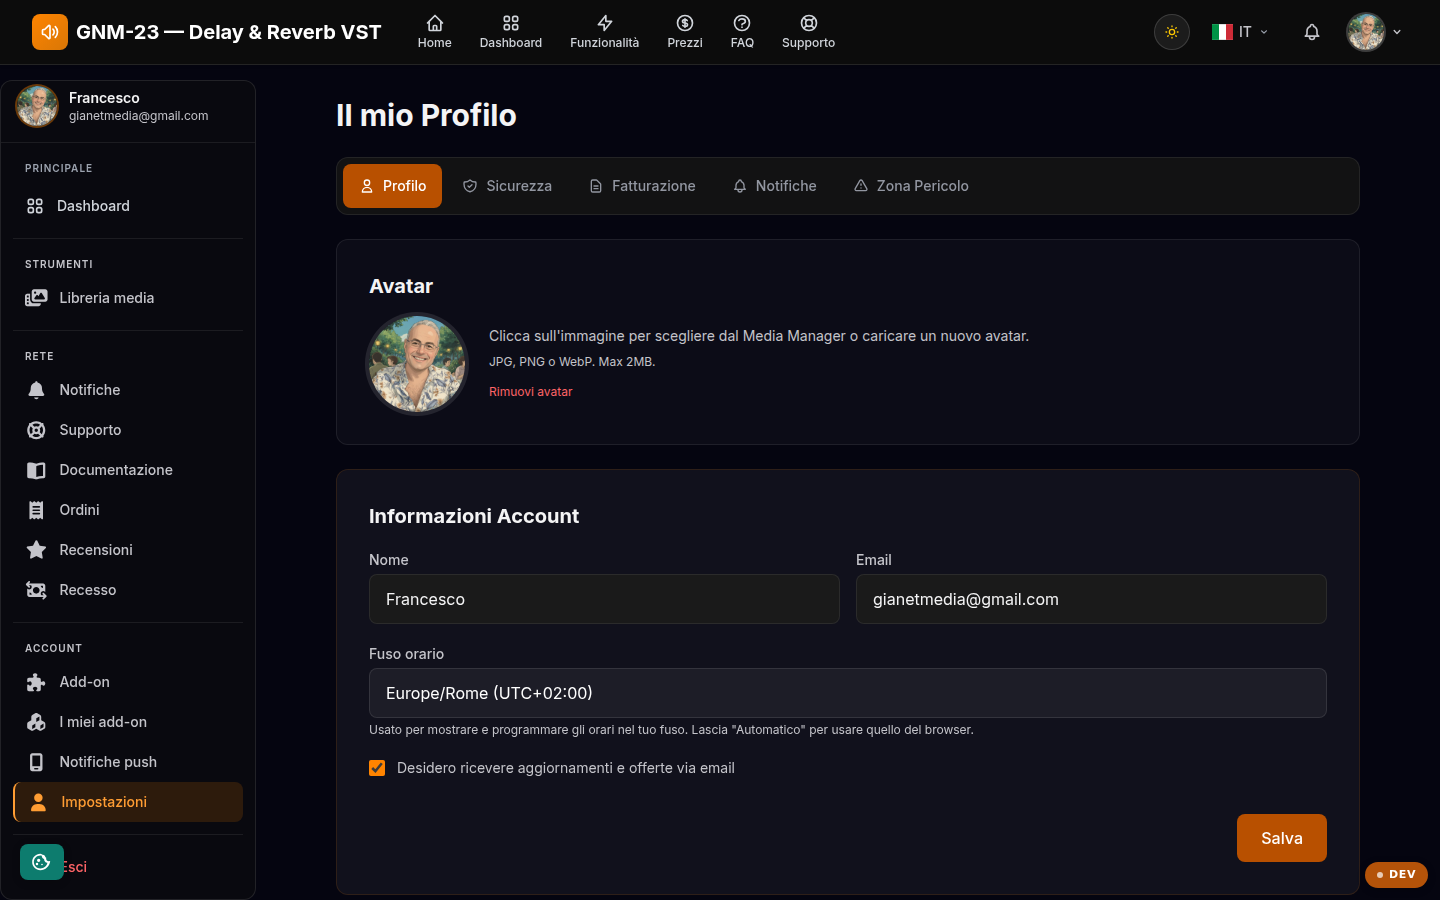This screenshot has height=900, width=1440.
Task: Open Libreria media in the sidebar
Action: (x=128, y=298)
